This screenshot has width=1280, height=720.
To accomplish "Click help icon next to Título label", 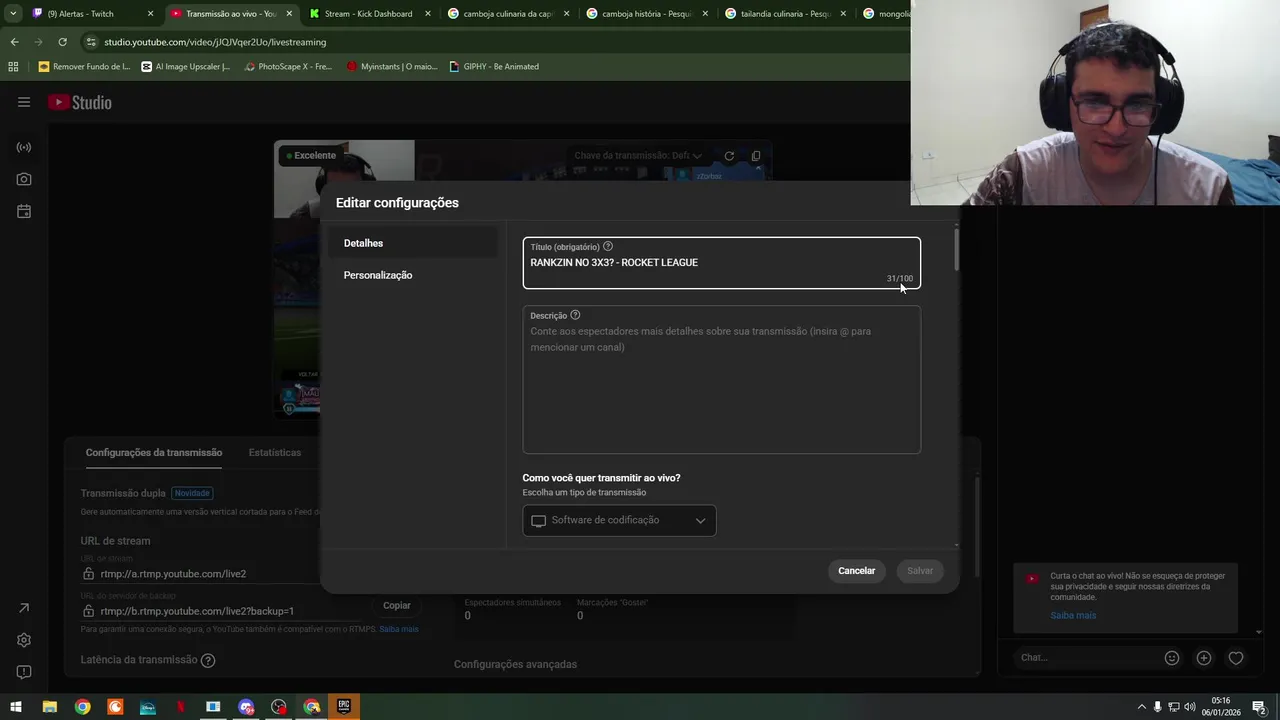I will [608, 246].
